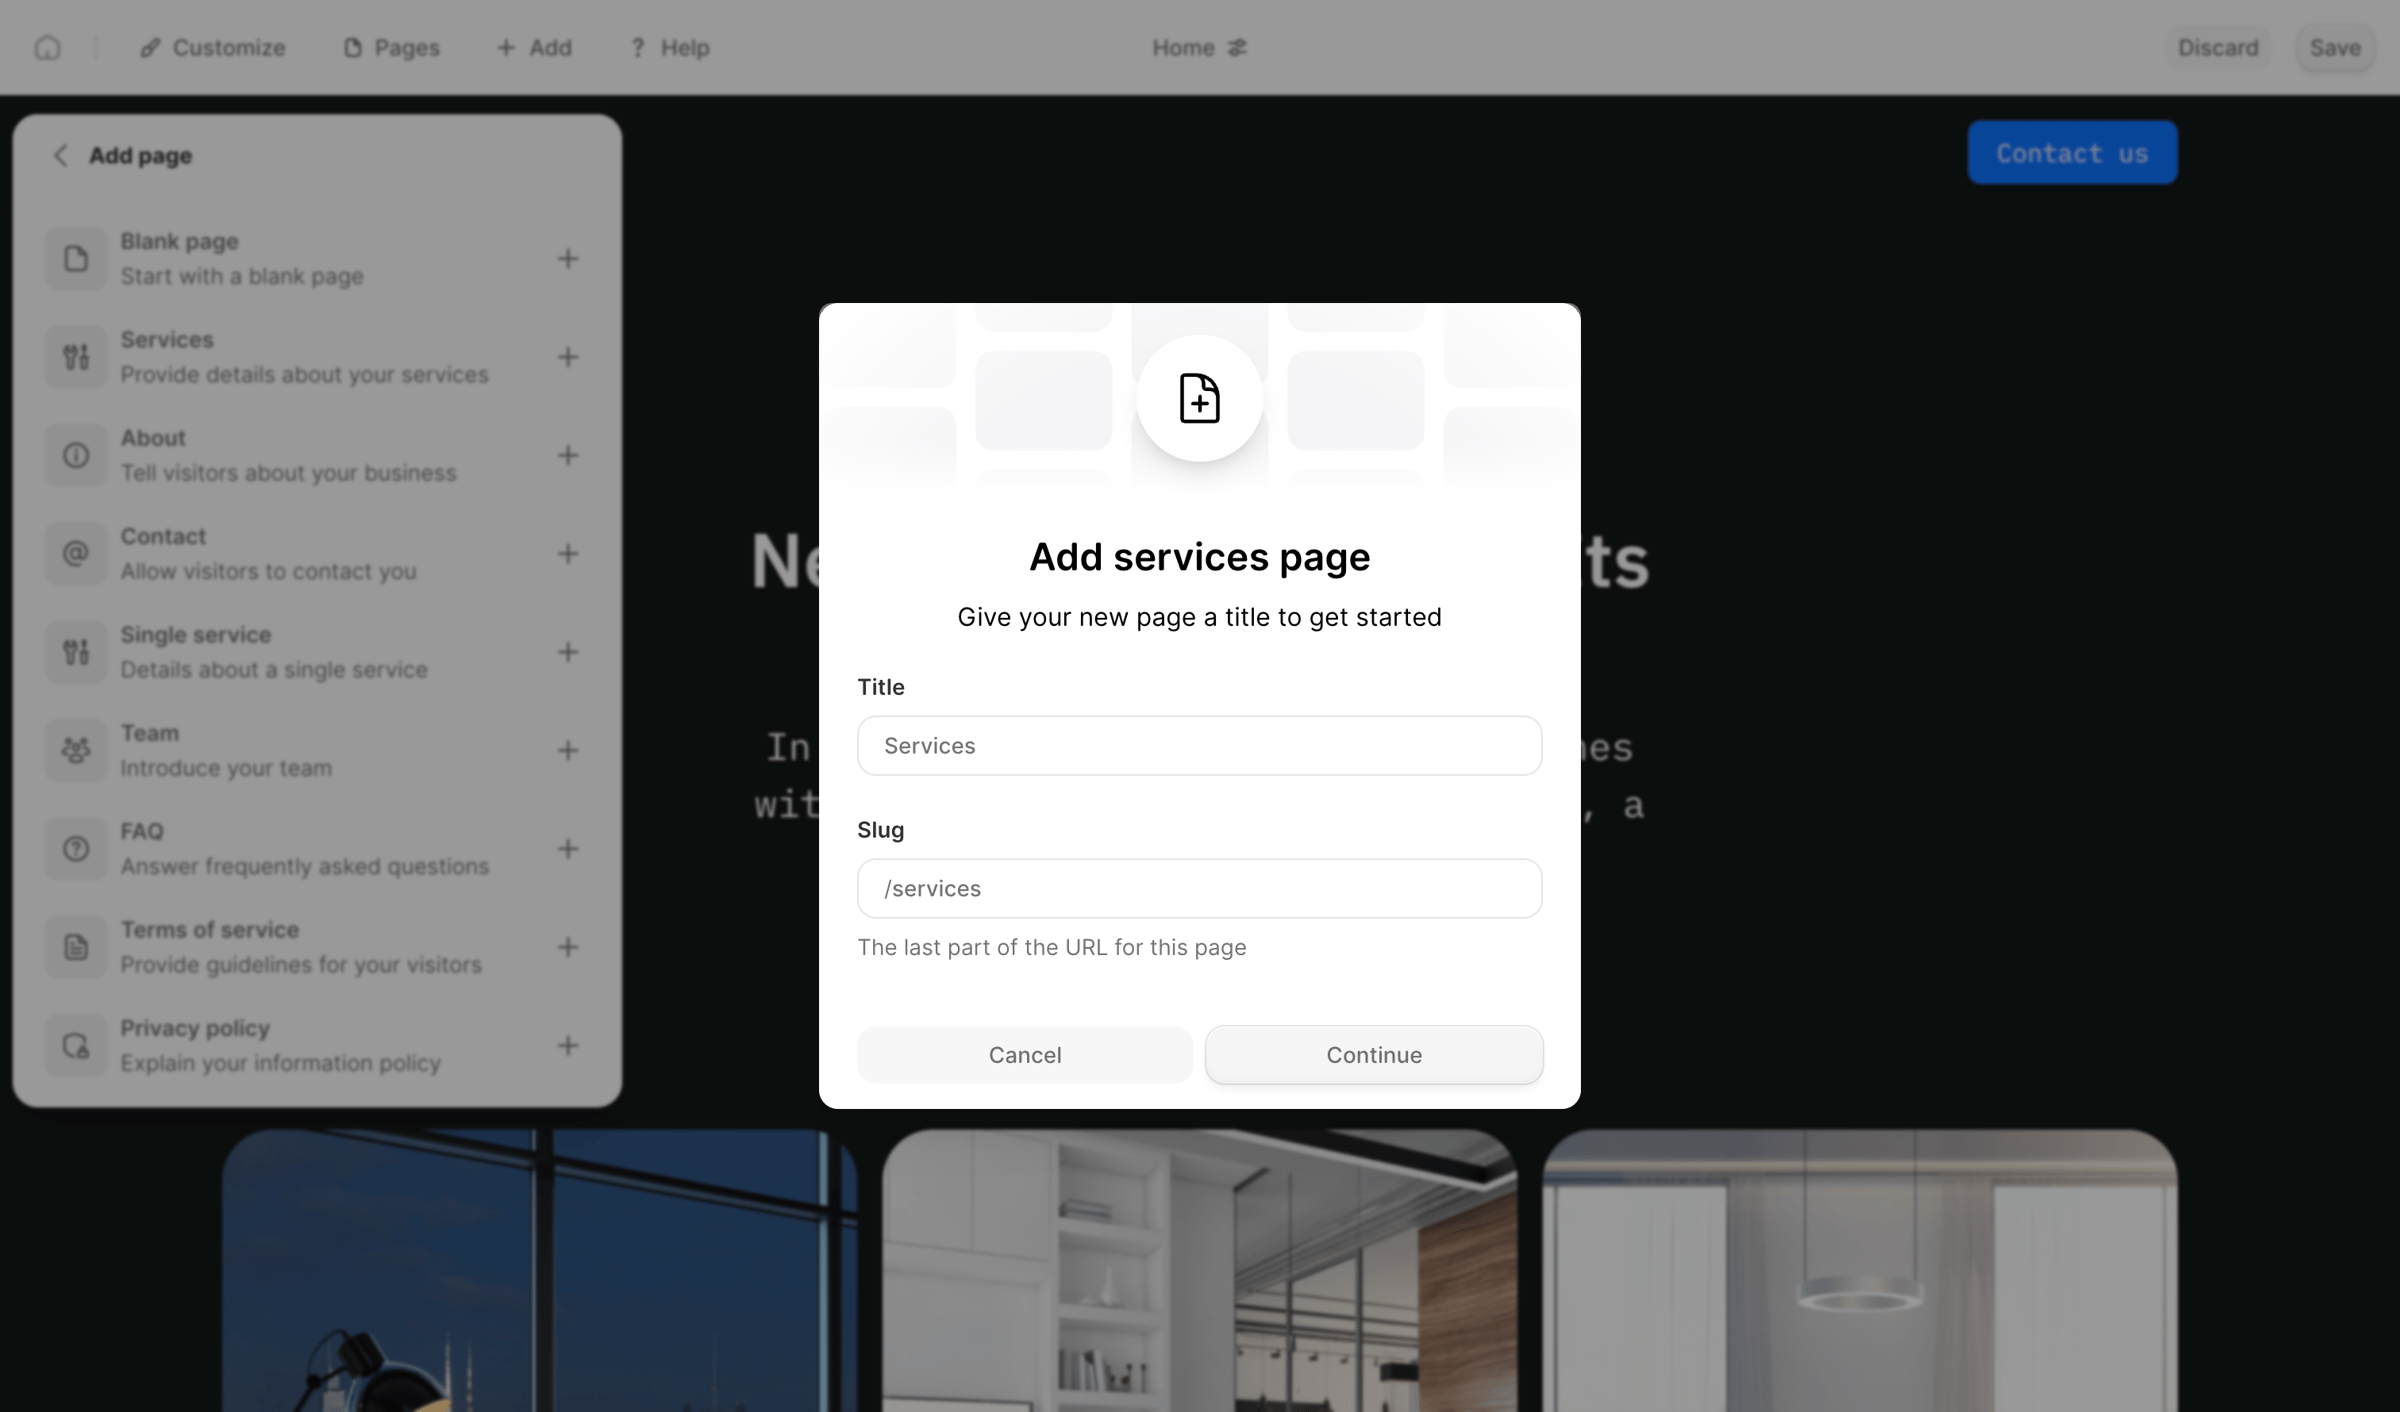Open the Customize menu

213,47
